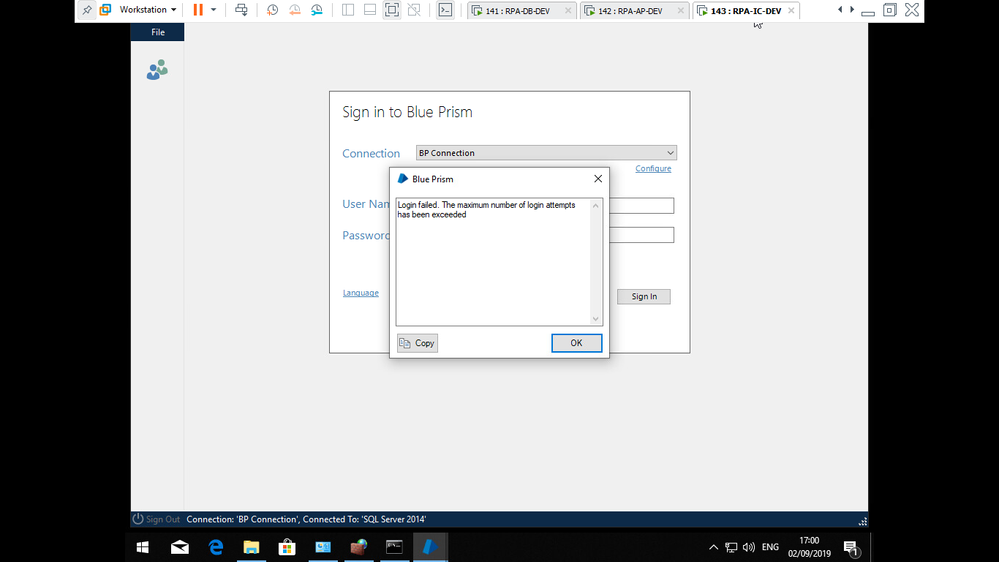Click Sign Out in the status bar
Screen dimensions: 999x562
click(156, 519)
